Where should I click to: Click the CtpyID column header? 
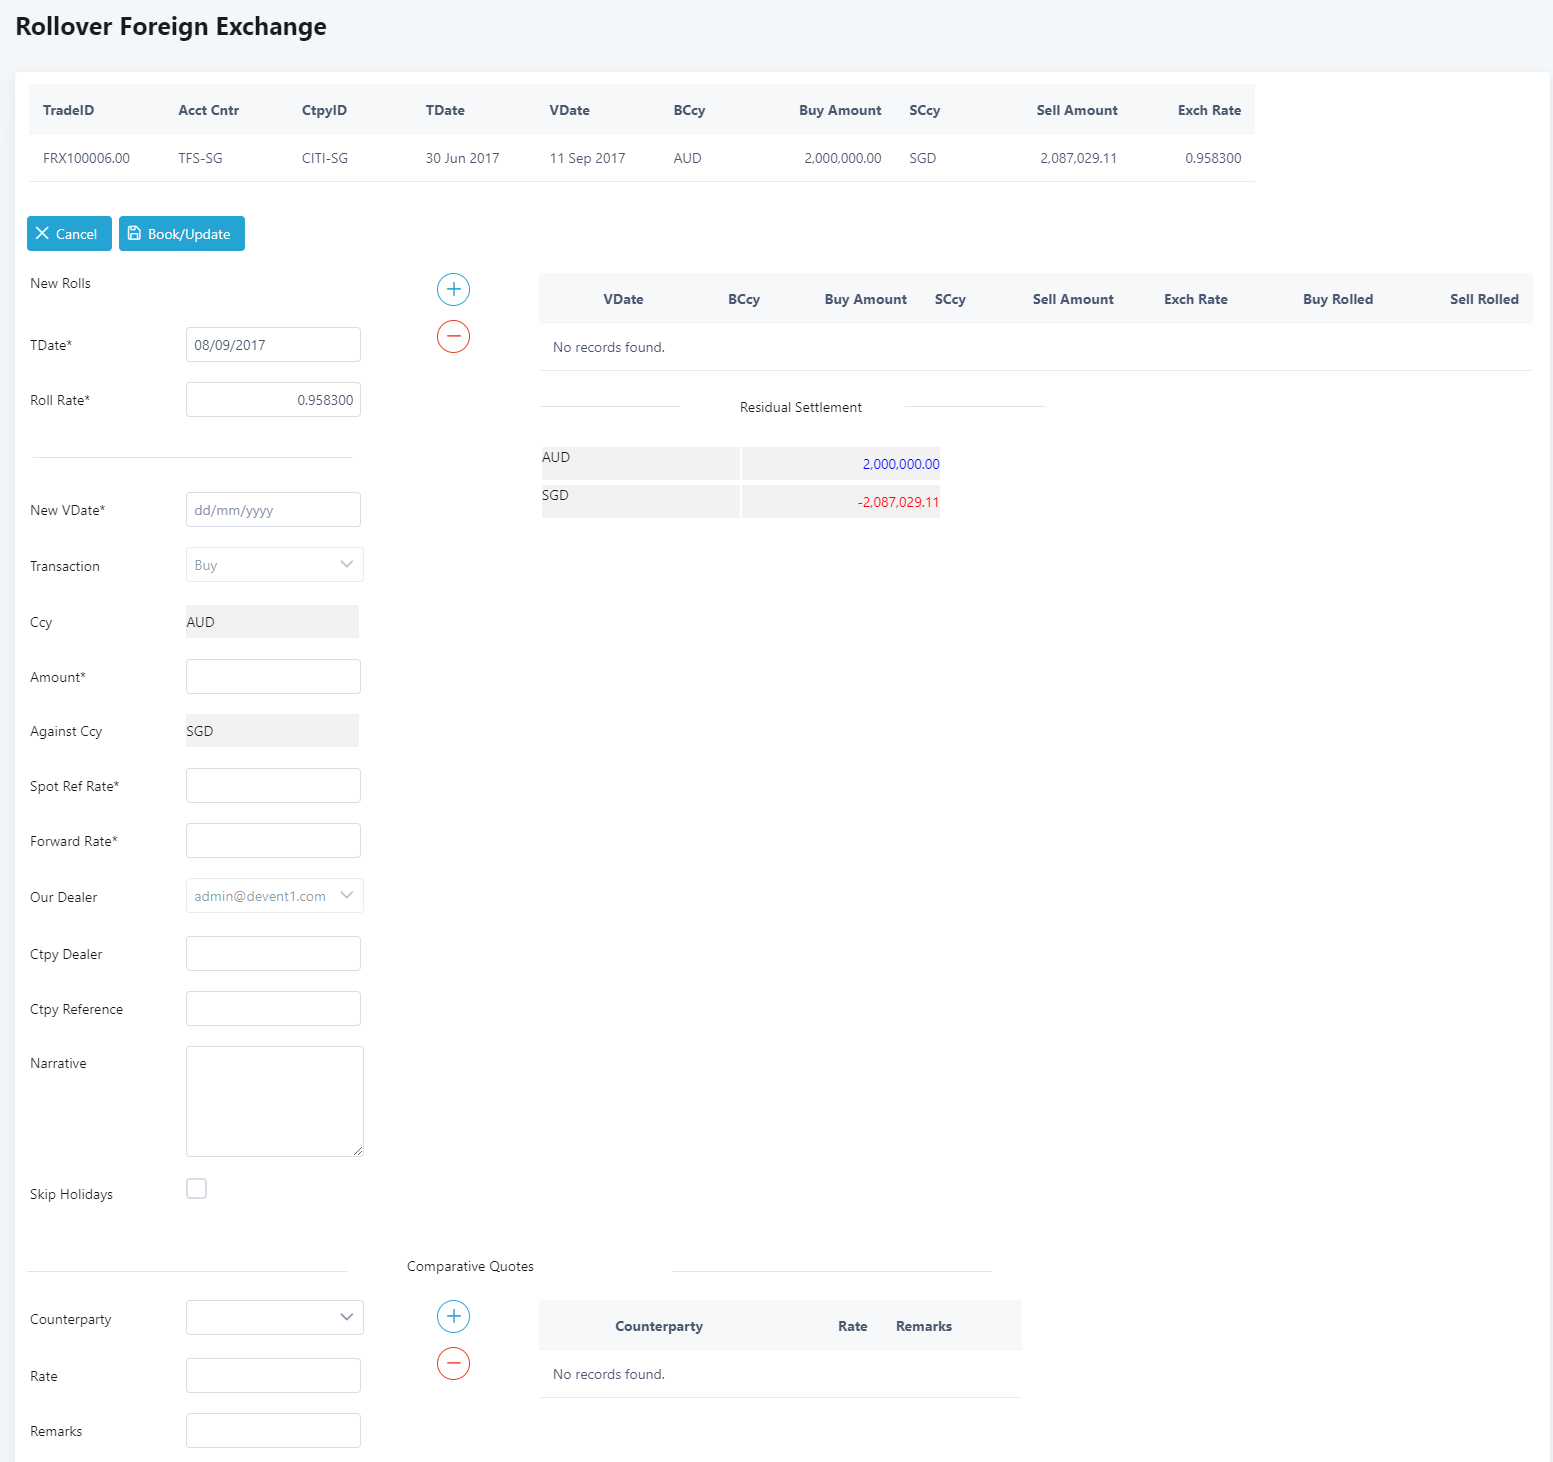pos(324,110)
